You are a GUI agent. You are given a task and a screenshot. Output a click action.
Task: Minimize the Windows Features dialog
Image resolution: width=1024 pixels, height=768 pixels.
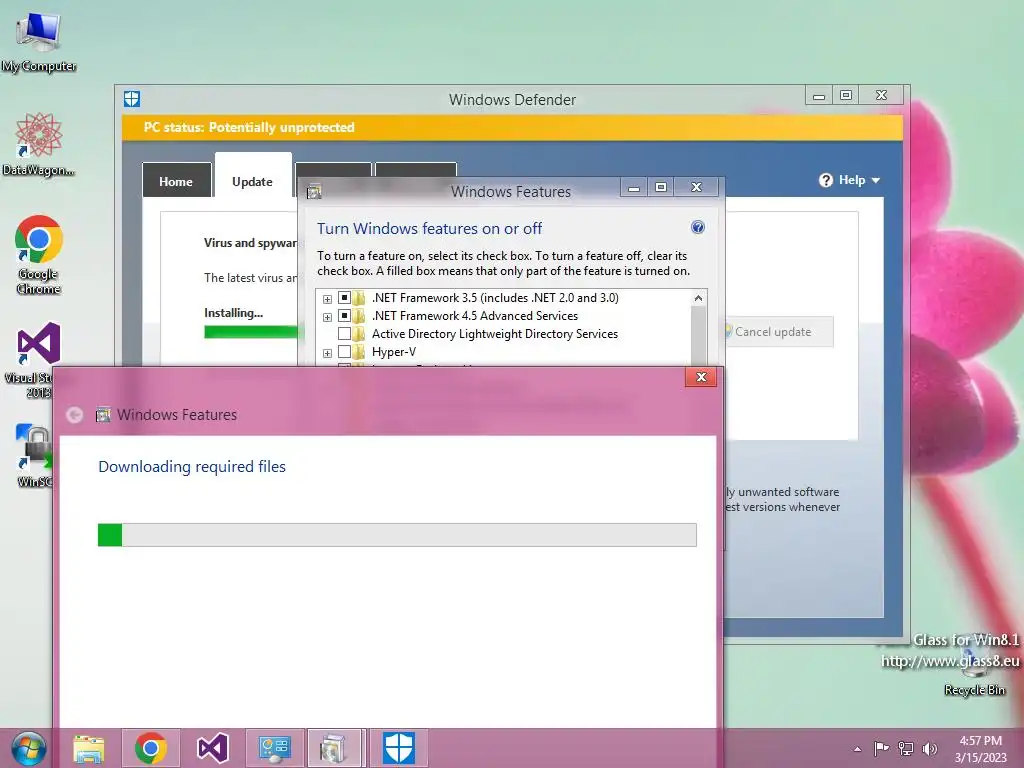[x=633, y=188]
